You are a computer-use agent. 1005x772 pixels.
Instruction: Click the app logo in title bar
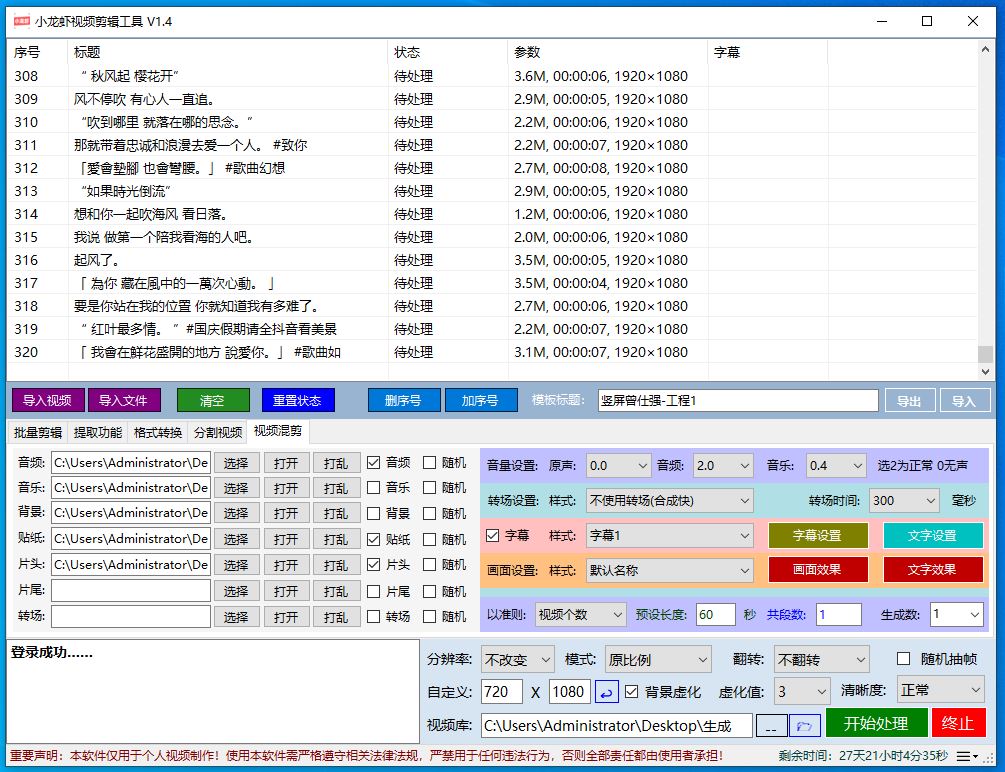pos(20,21)
